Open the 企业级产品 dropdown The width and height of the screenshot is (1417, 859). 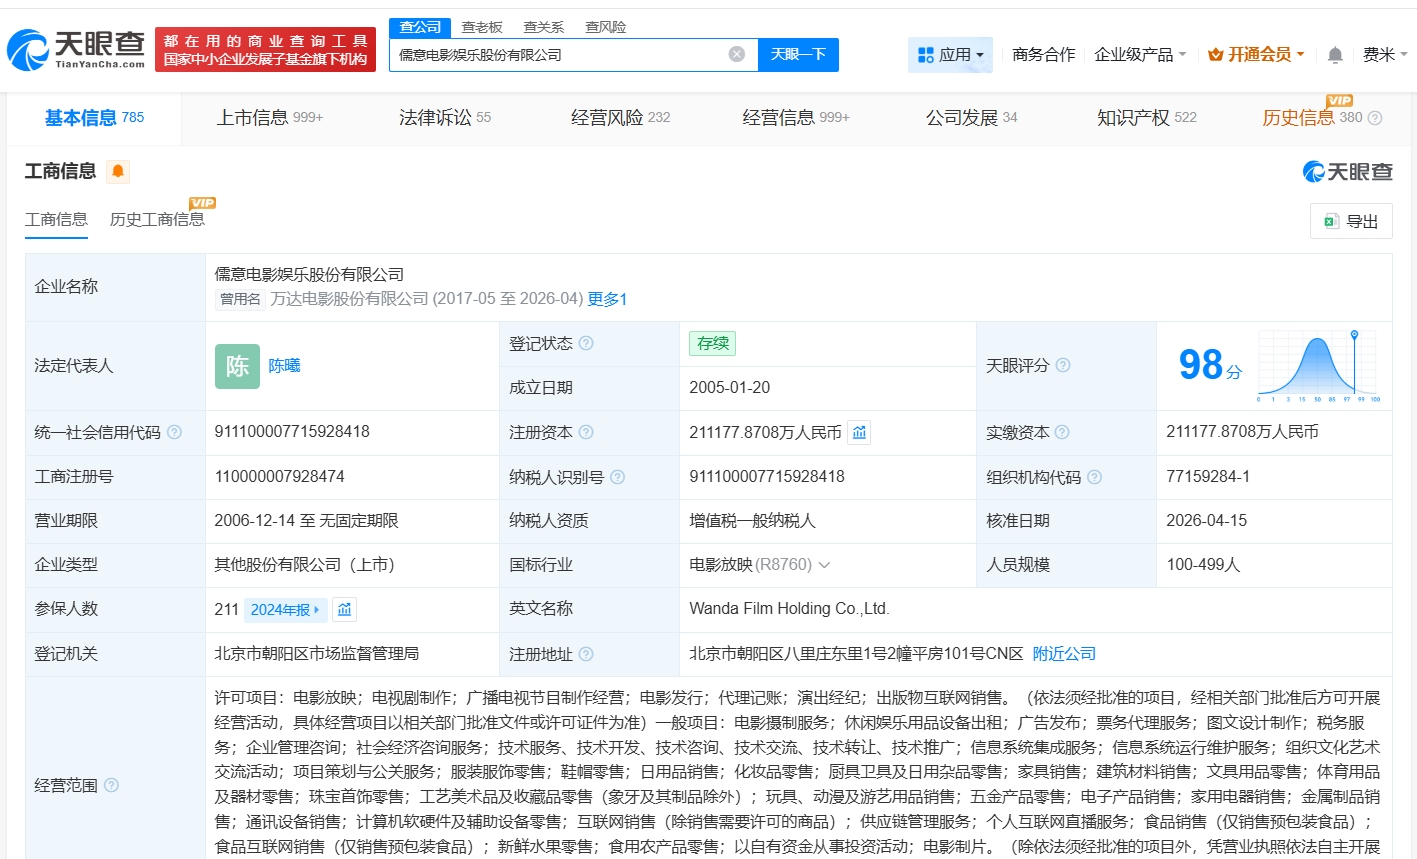click(1140, 55)
